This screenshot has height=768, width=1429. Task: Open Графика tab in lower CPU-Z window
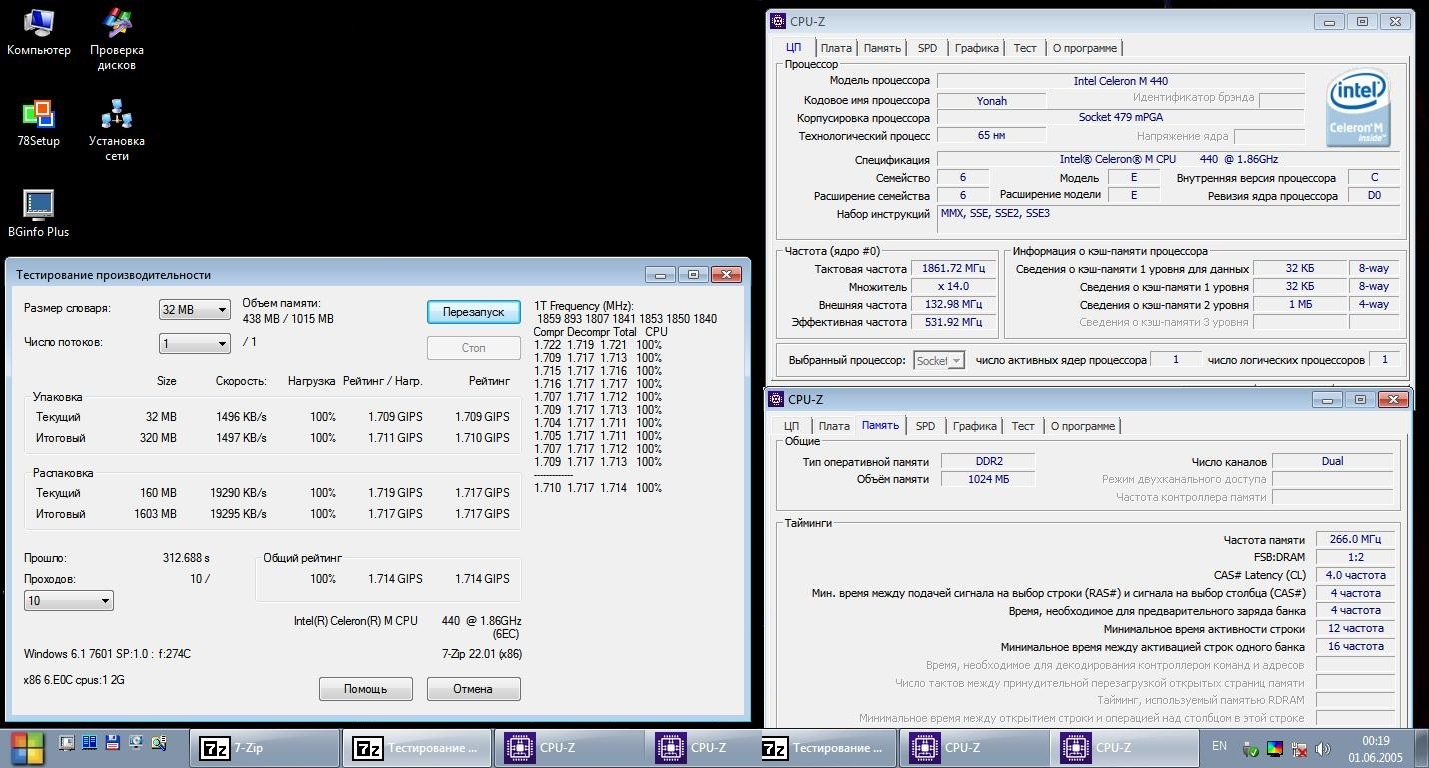click(x=975, y=426)
